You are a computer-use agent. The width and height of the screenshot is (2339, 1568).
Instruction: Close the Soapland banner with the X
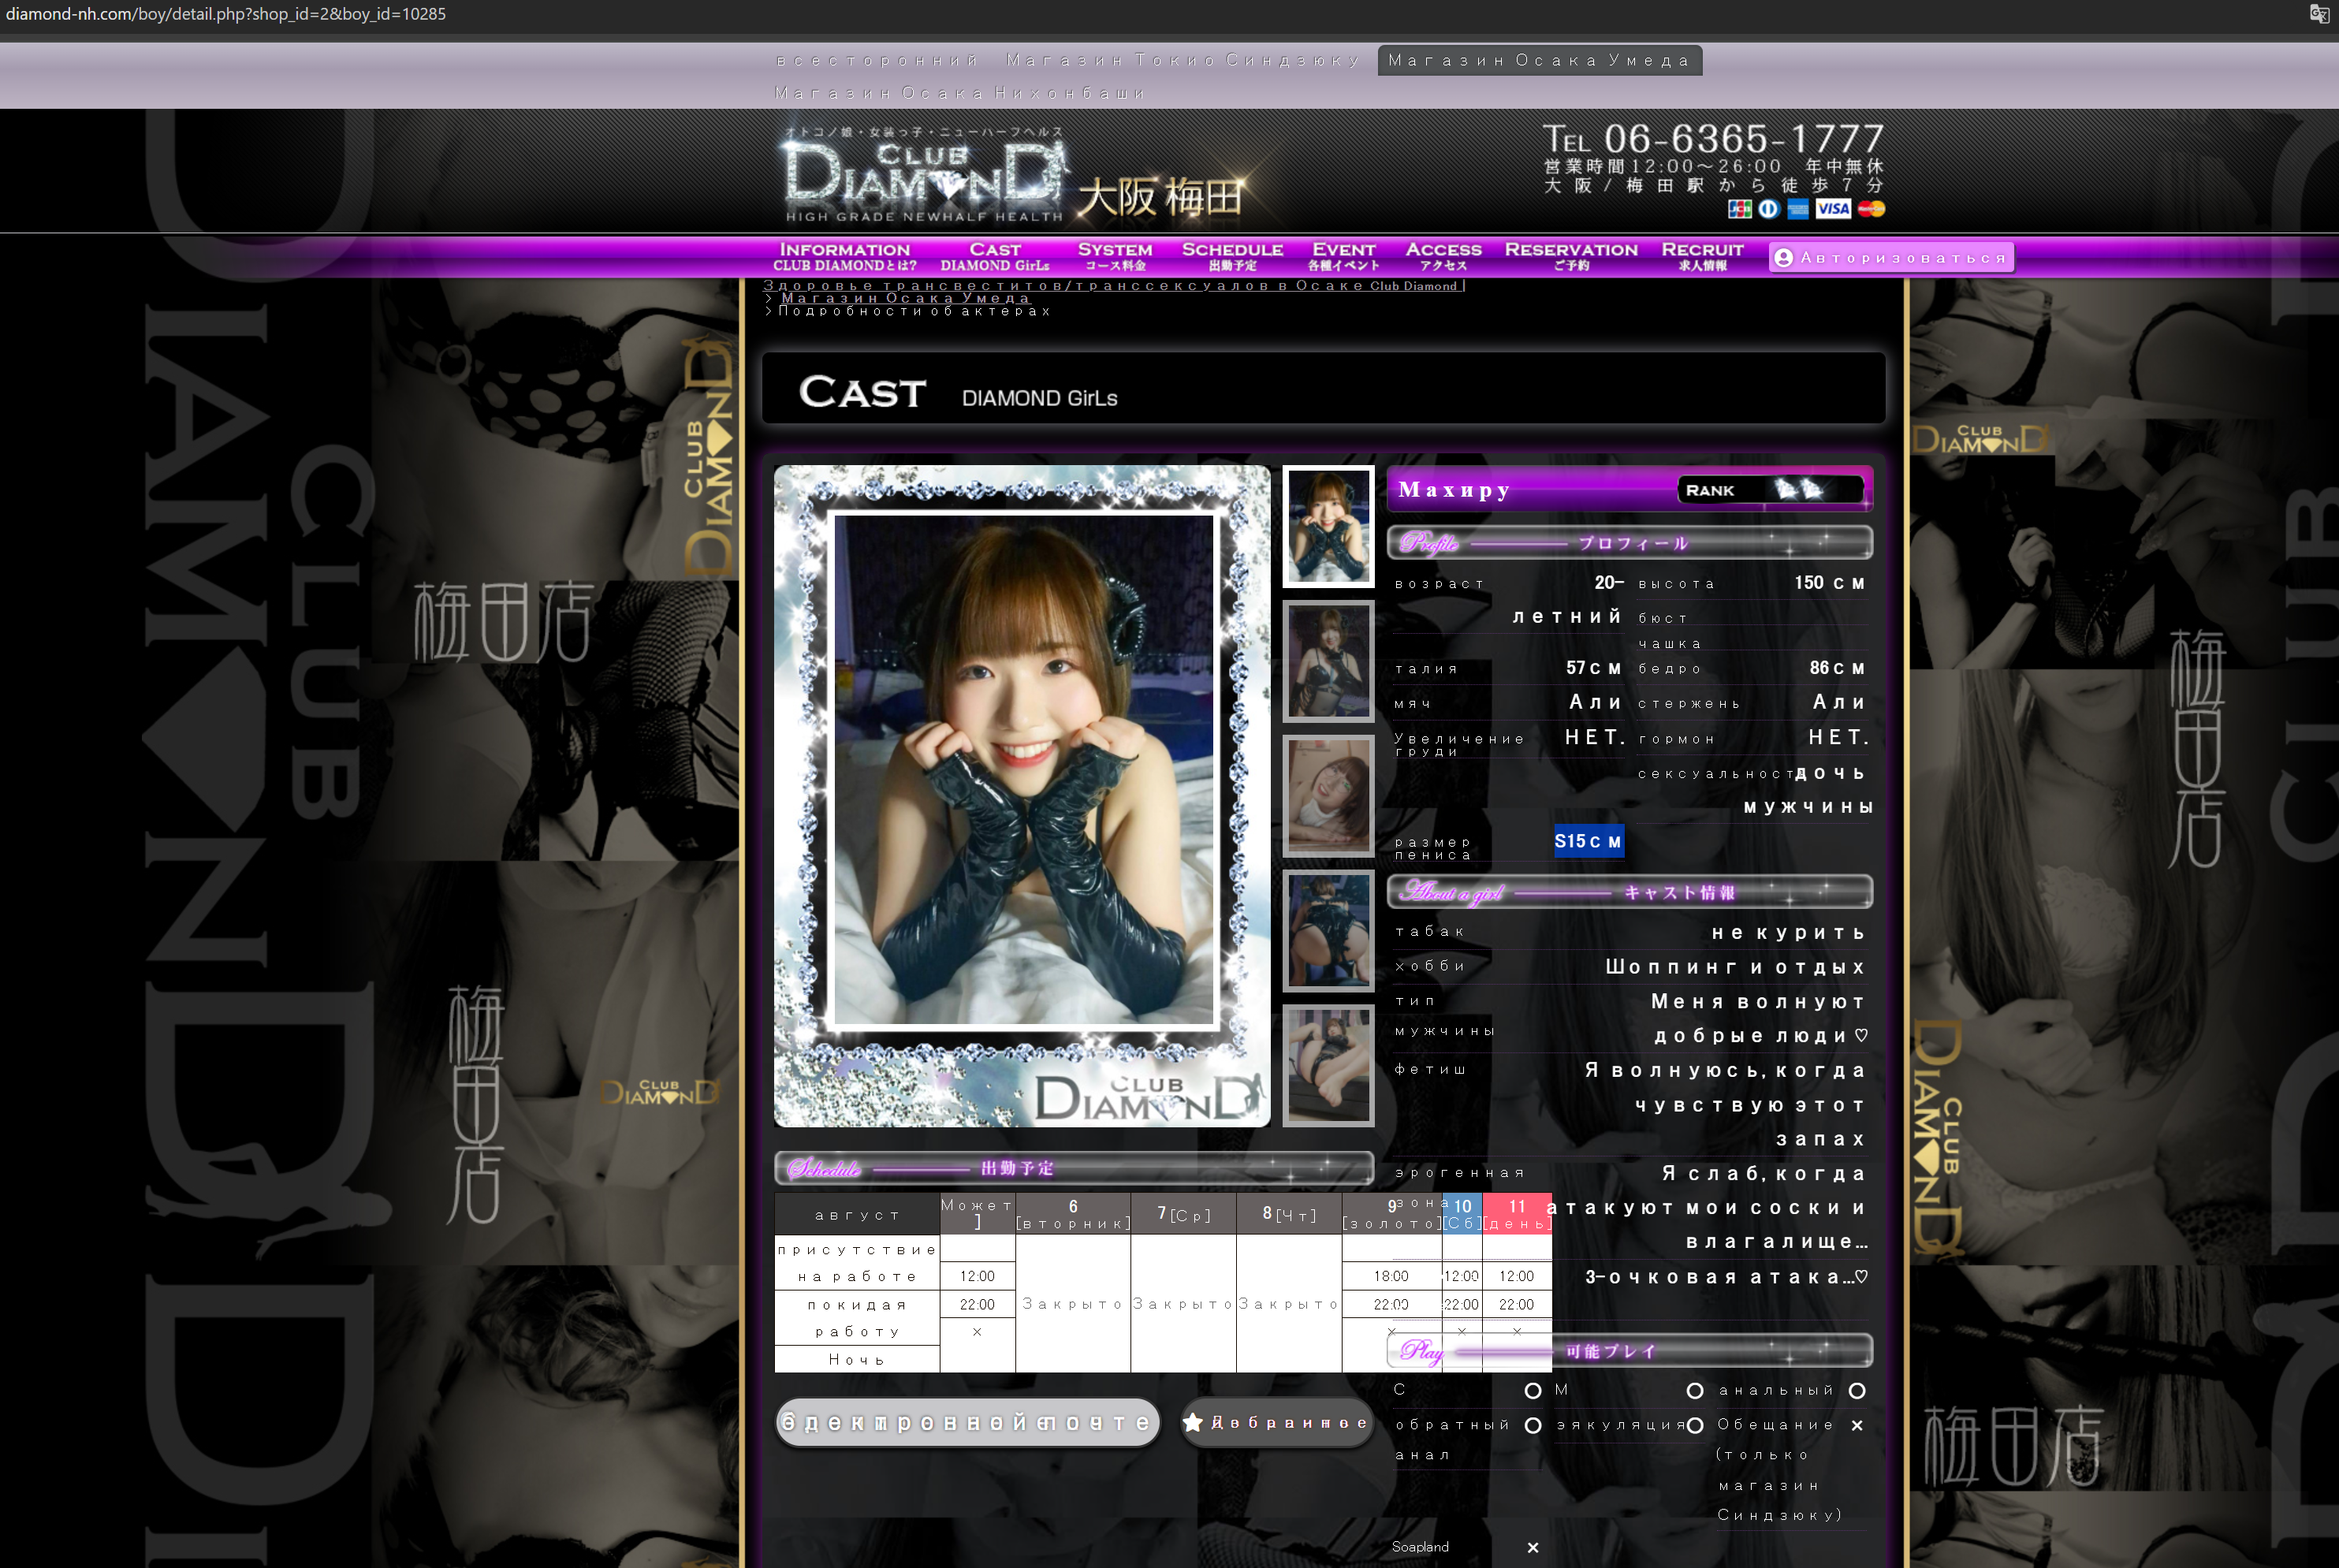1533,1548
